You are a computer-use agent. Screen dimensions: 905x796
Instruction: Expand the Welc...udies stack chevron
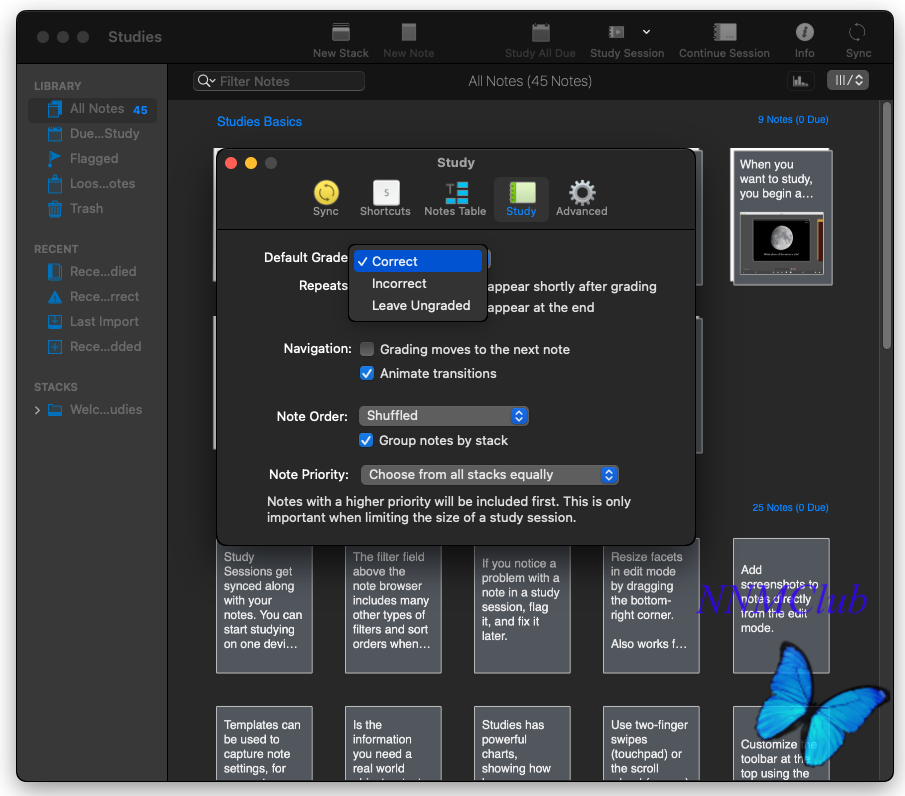click(x=37, y=410)
